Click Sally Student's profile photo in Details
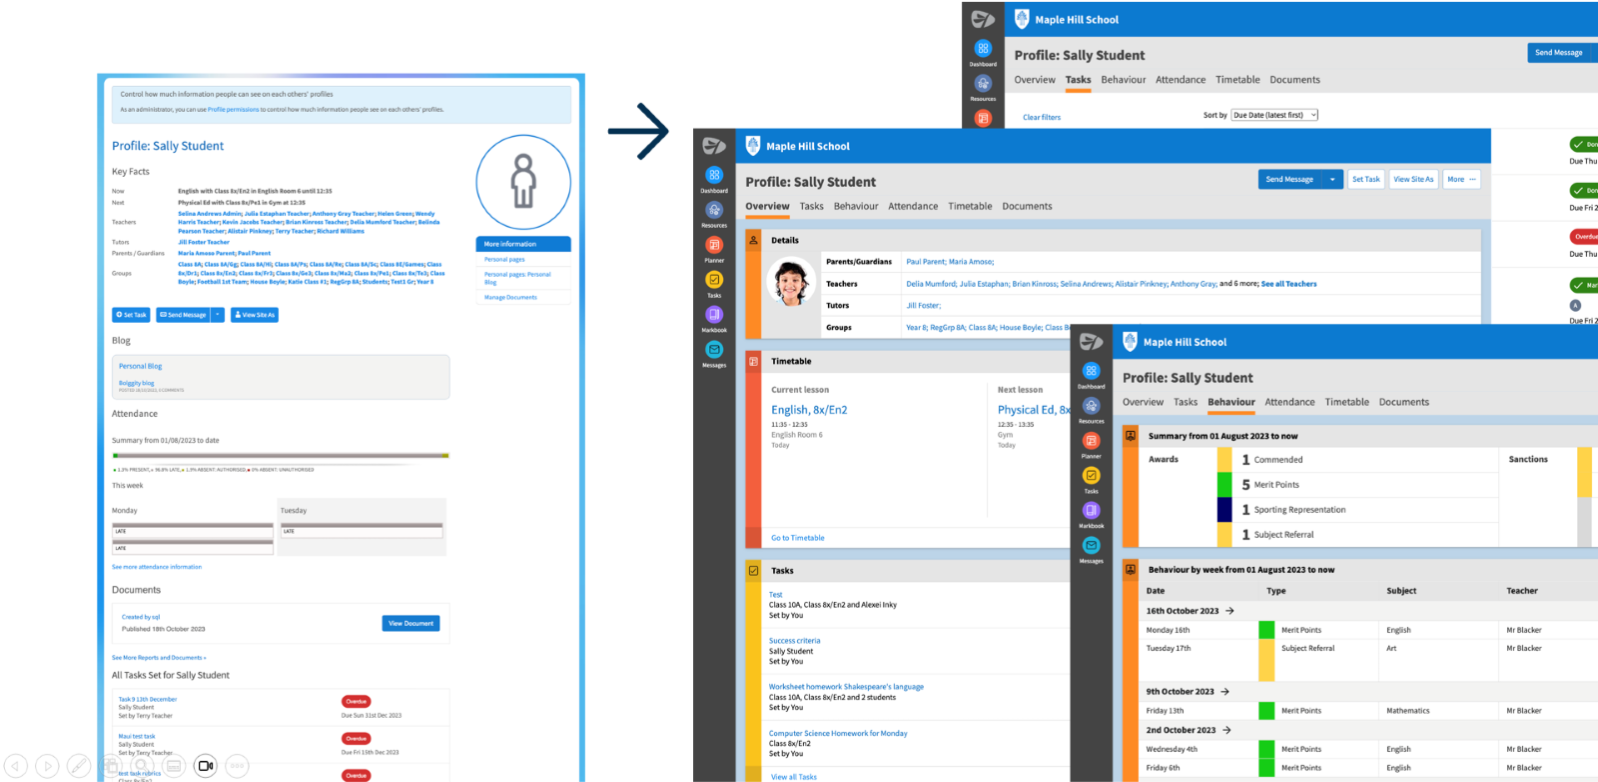 [791, 281]
